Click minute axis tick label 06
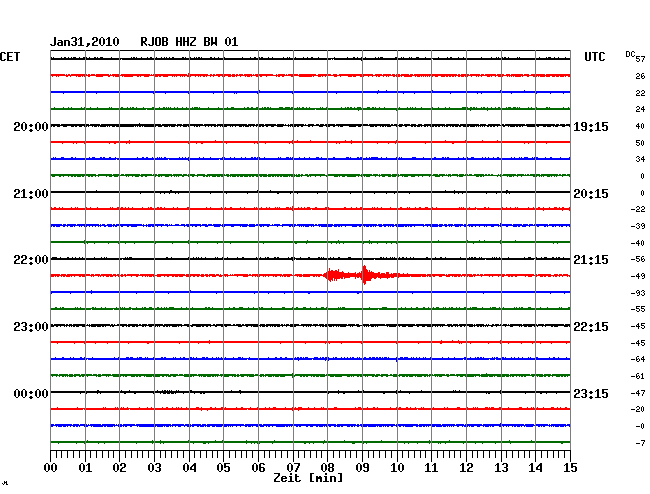Viewport: 650px width, 494px height. click(258, 467)
